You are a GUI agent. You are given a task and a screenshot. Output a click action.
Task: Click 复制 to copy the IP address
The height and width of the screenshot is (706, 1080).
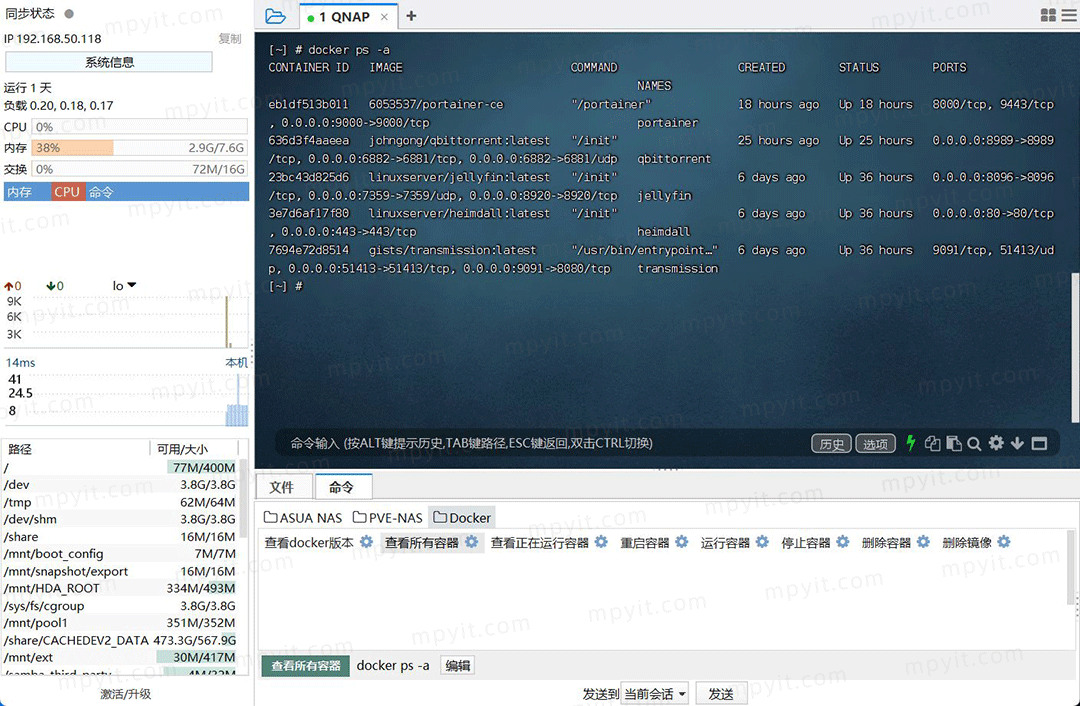229,39
